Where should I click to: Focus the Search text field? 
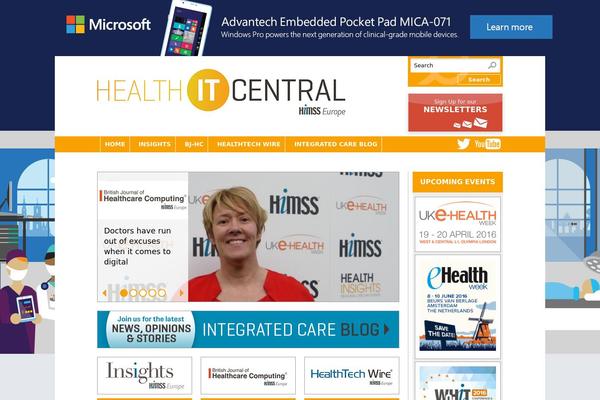point(450,65)
